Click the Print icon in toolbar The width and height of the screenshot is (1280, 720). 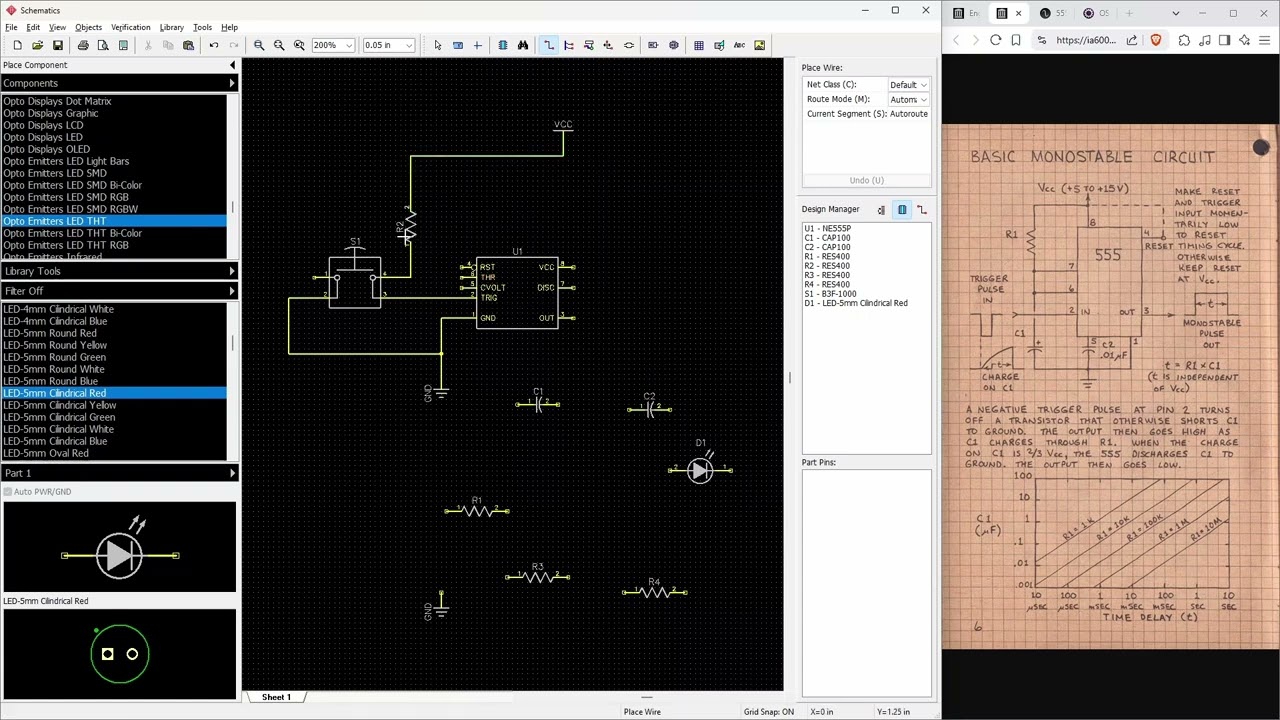[x=83, y=45]
